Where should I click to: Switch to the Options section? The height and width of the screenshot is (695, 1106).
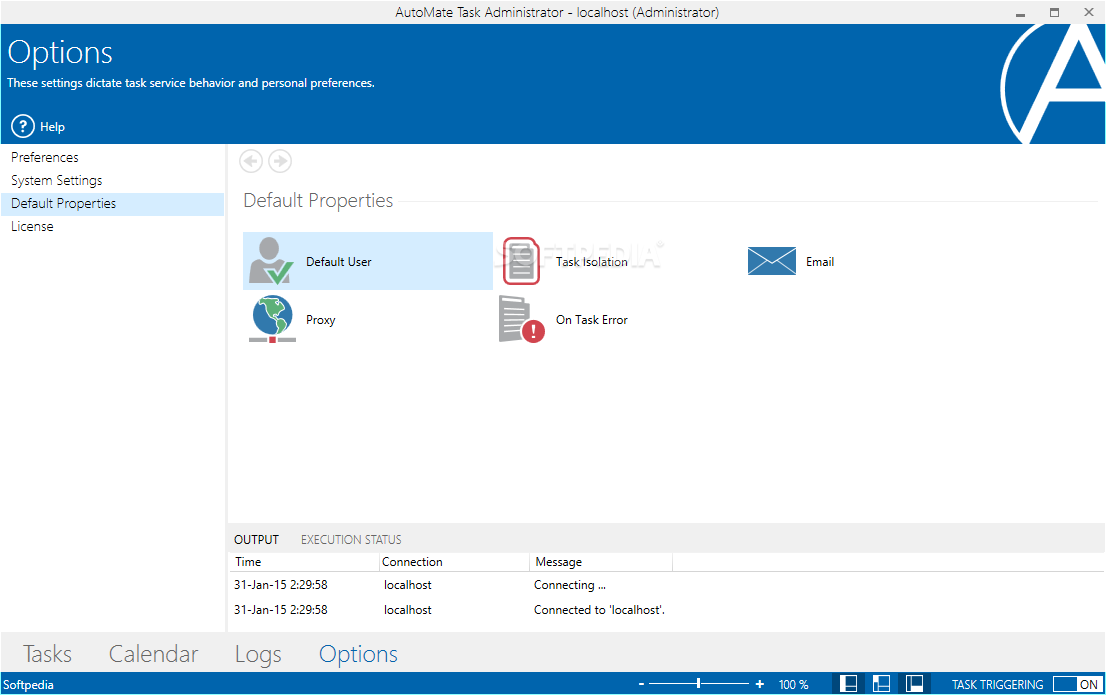pyautogui.click(x=358, y=654)
